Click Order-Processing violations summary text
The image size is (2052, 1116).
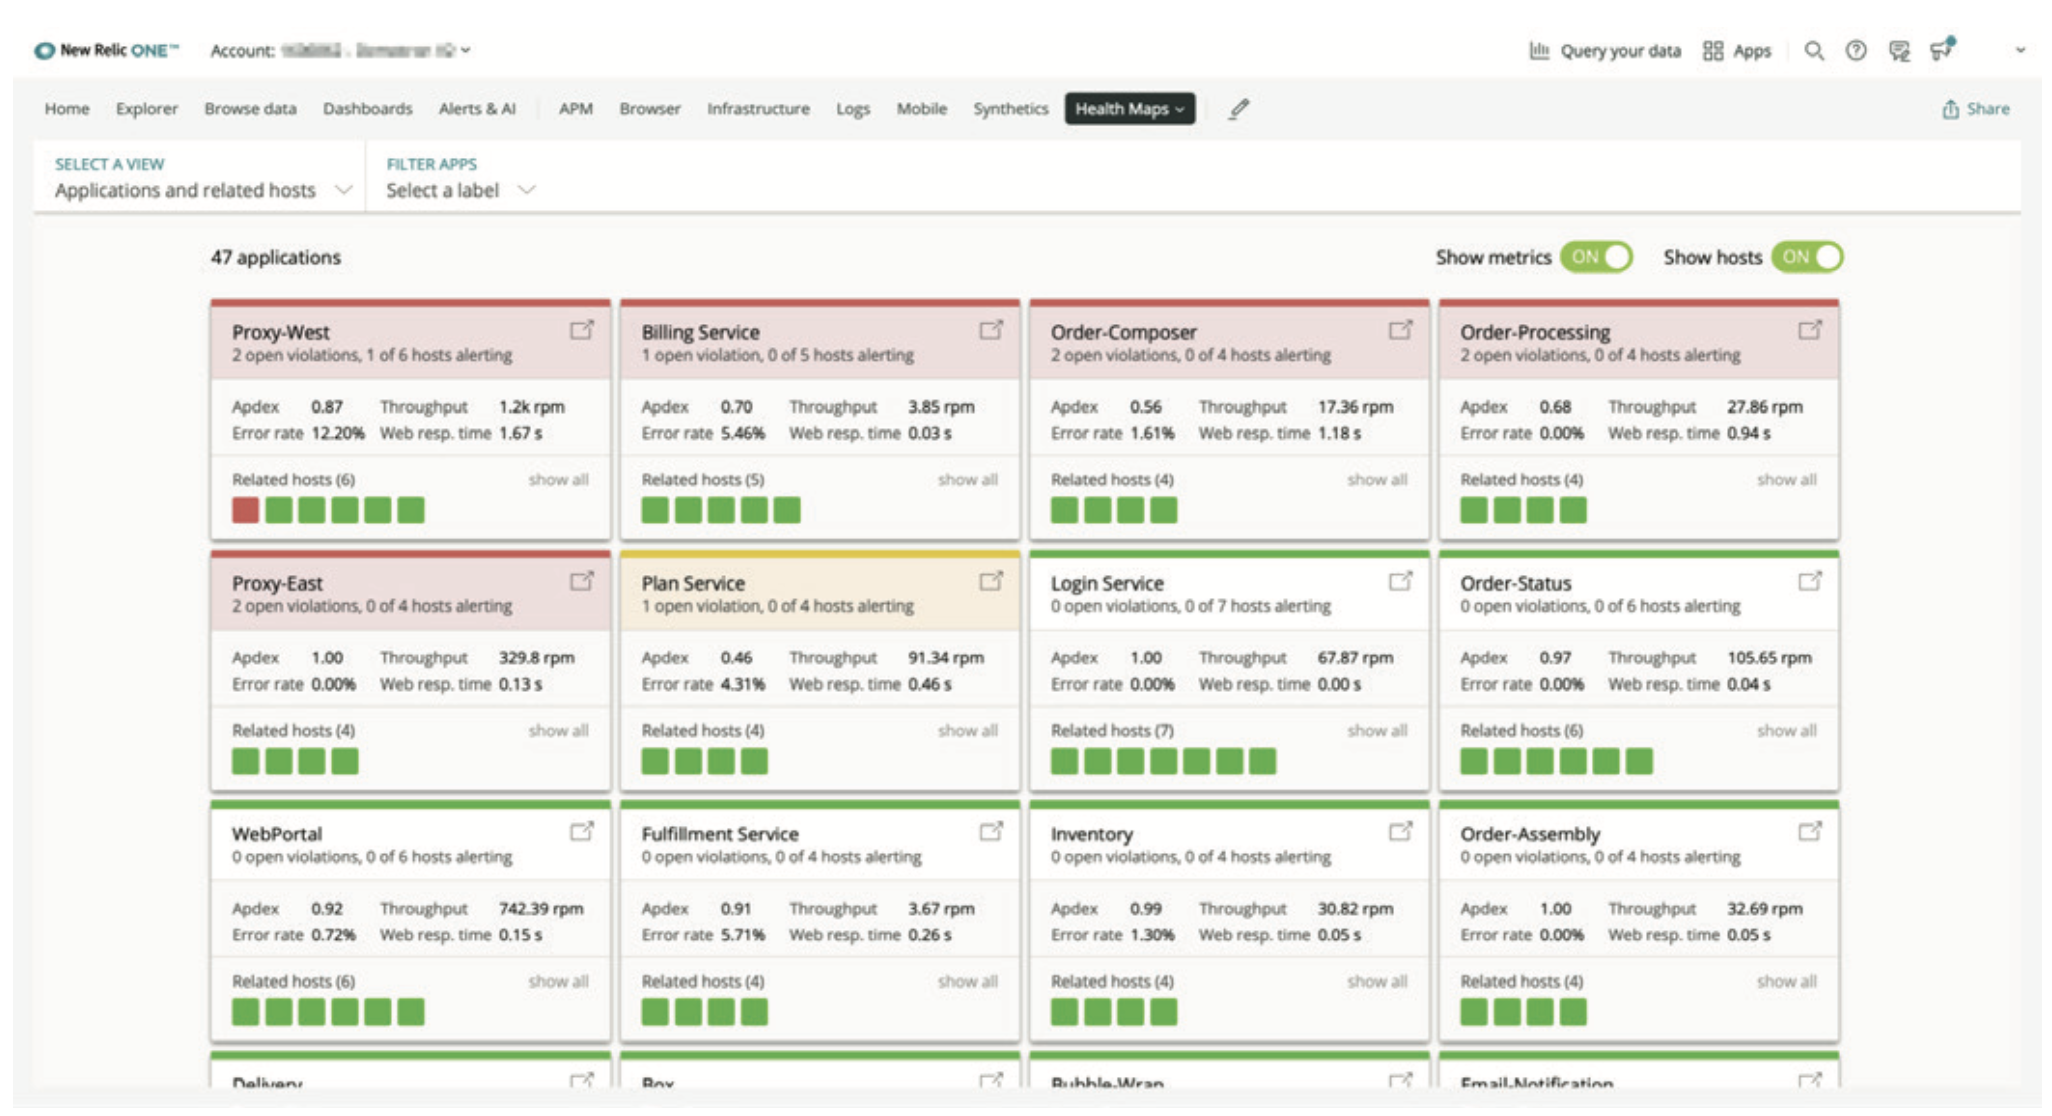(x=1600, y=355)
